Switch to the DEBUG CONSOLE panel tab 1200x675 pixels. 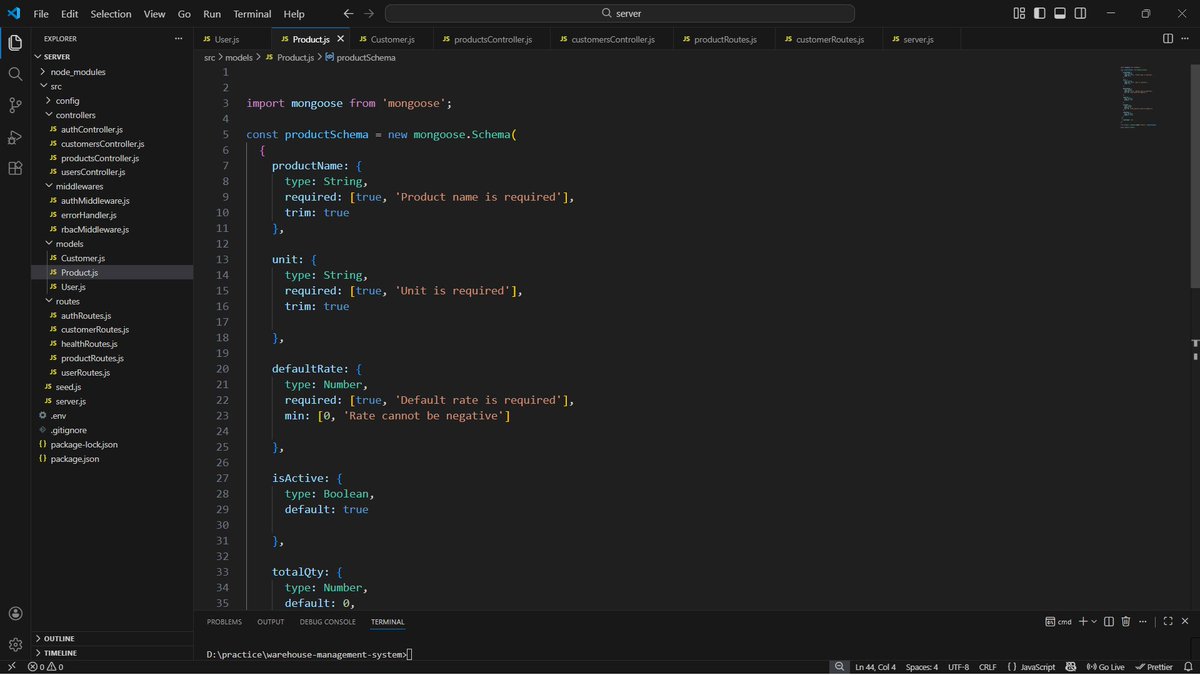(x=327, y=622)
